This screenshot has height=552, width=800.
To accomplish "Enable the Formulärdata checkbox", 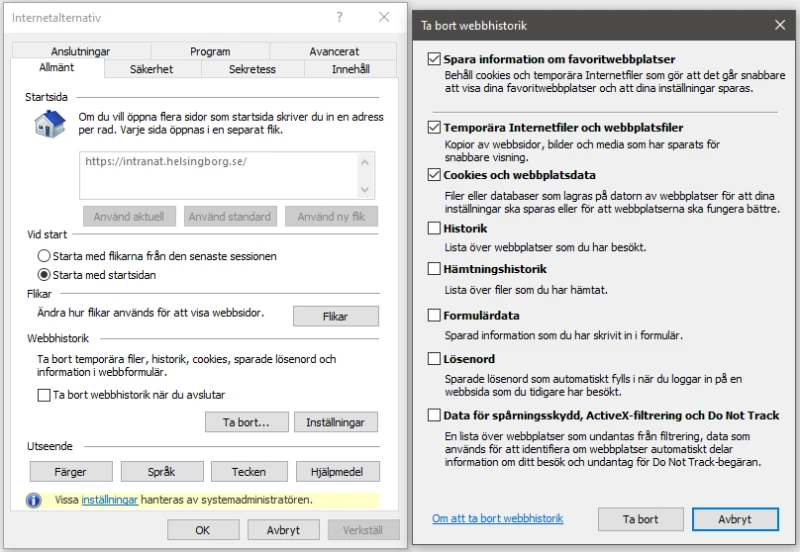I will click(x=434, y=315).
